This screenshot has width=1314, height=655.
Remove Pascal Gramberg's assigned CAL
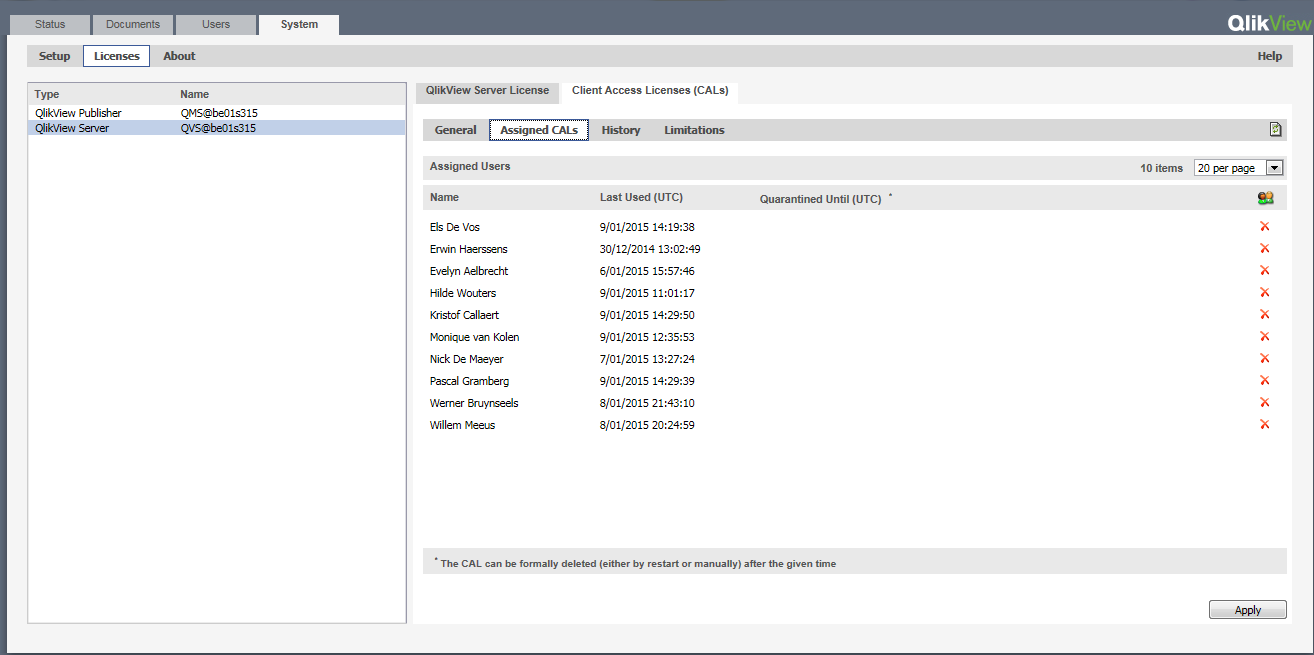pos(1264,381)
